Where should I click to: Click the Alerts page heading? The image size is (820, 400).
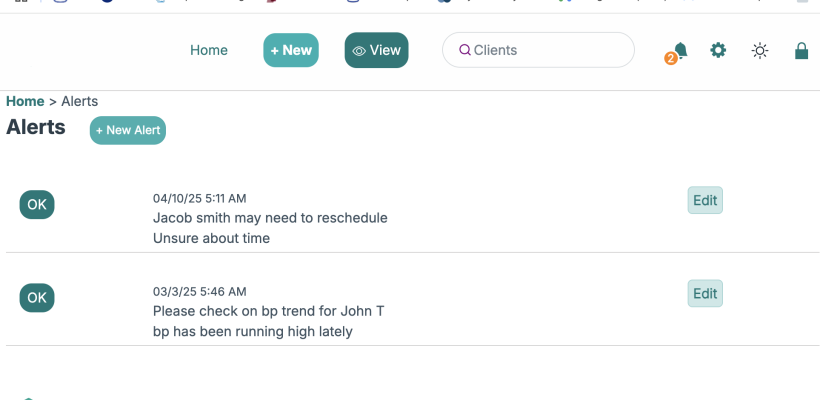(36, 127)
